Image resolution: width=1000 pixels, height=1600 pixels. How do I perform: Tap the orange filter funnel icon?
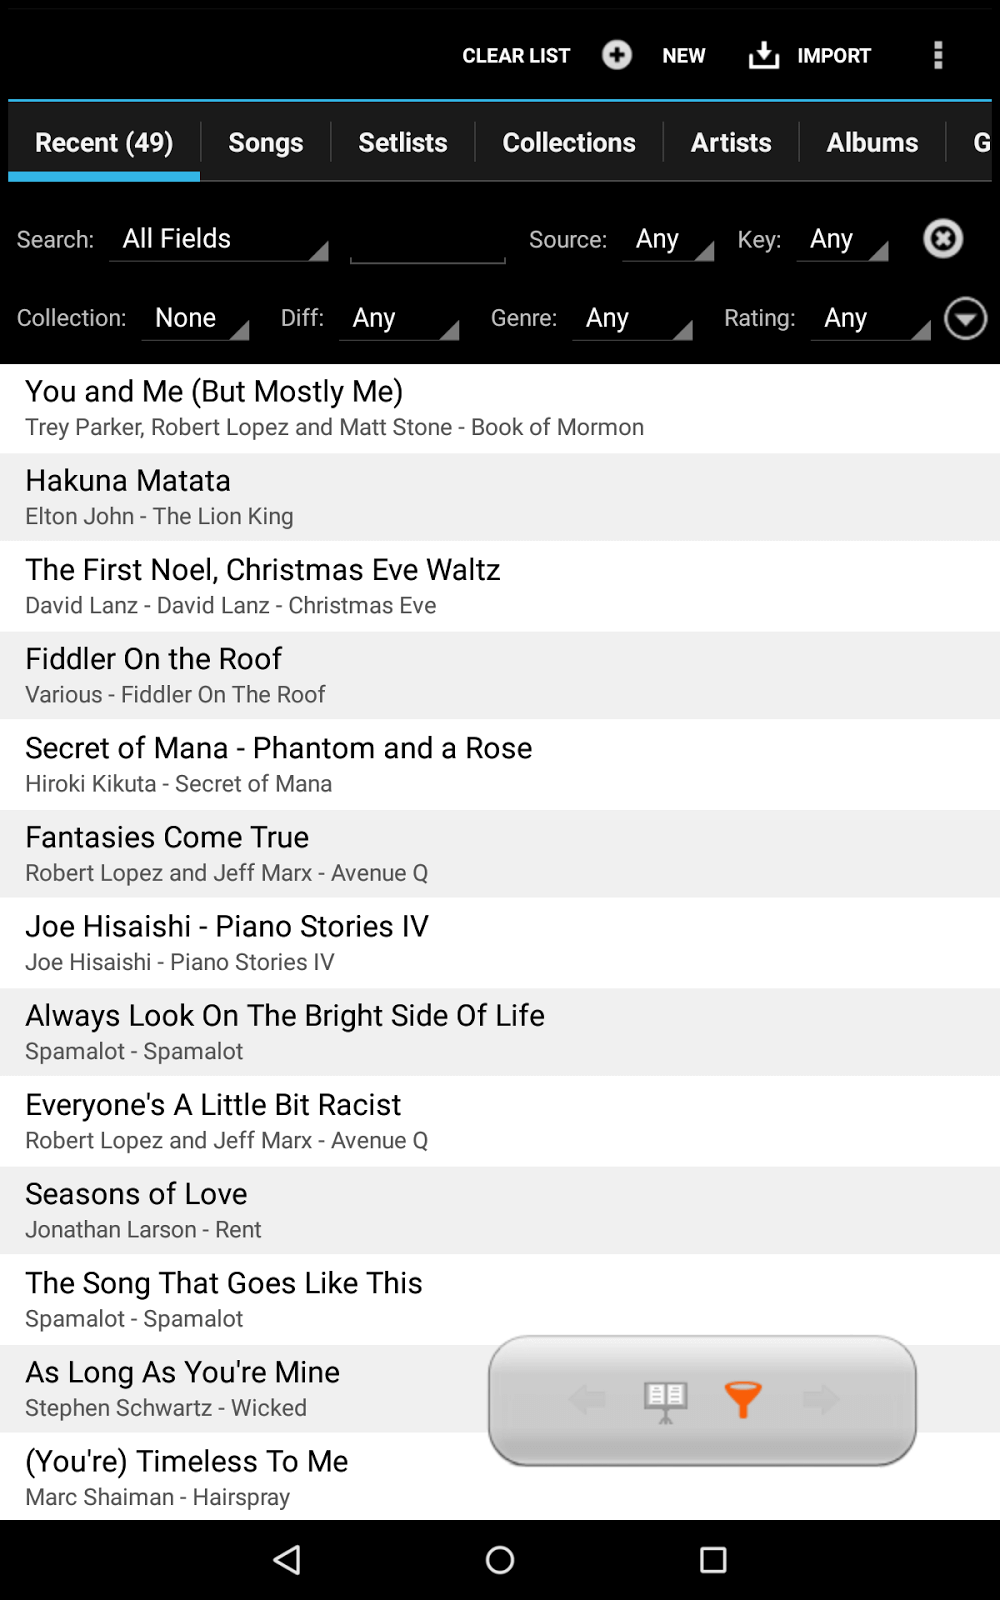[x=743, y=1399]
